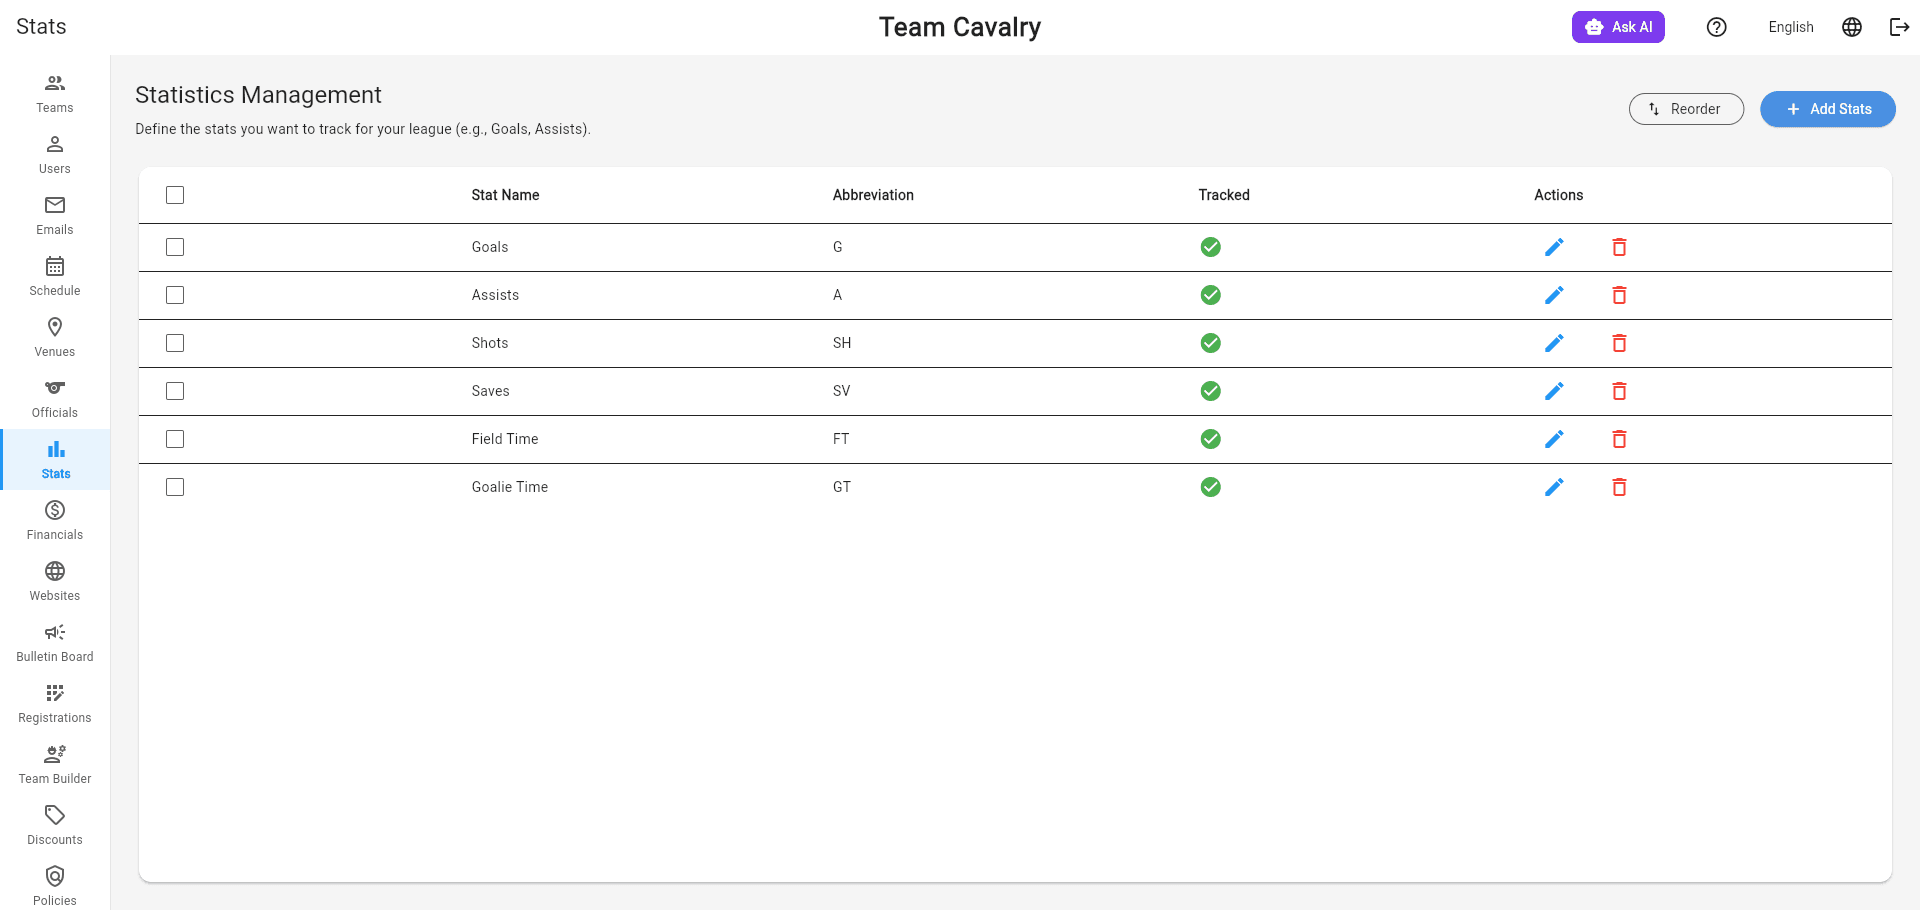Open Team Builder
Screen dimensions: 1920x910
click(x=55, y=765)
